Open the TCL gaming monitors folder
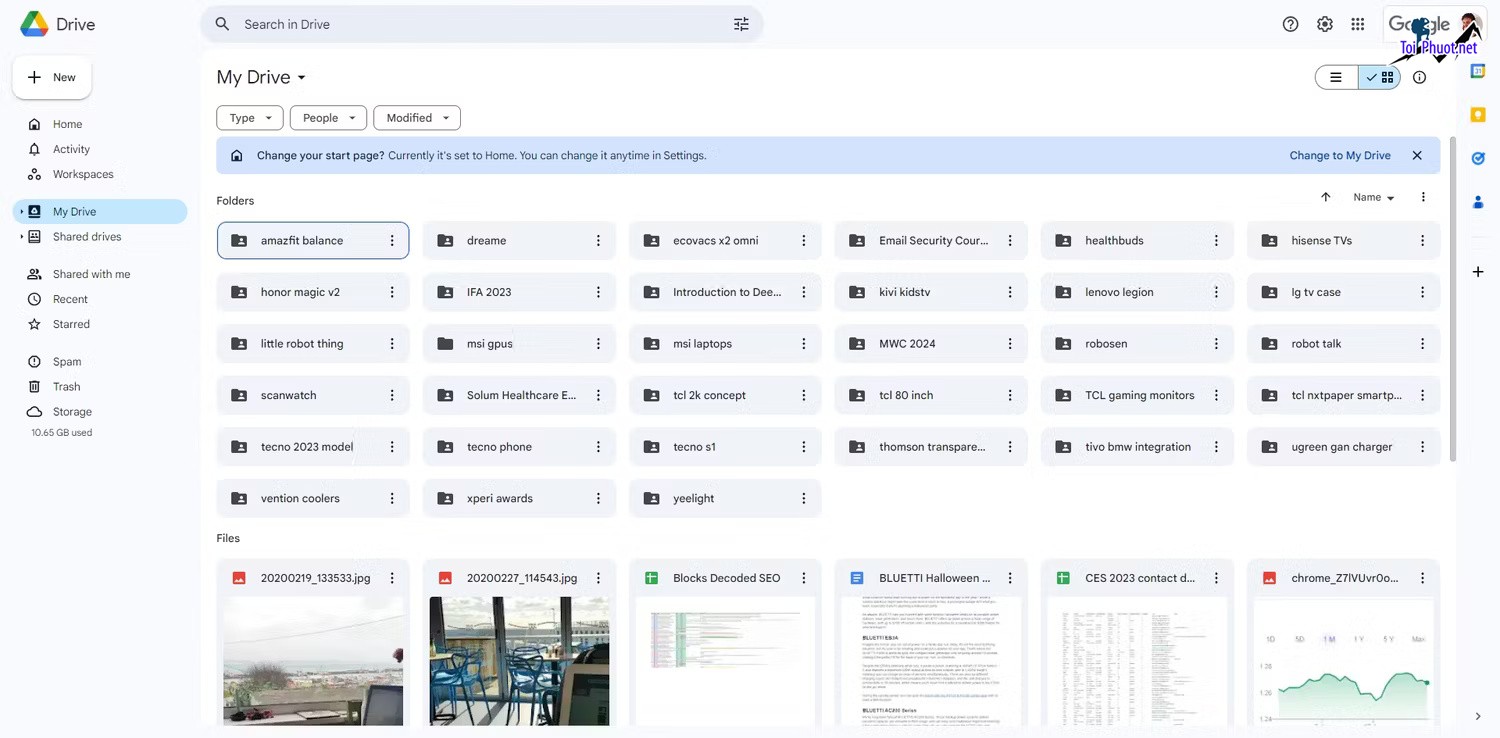Viewport: 1500px width, 738px height. [1137, 396]
